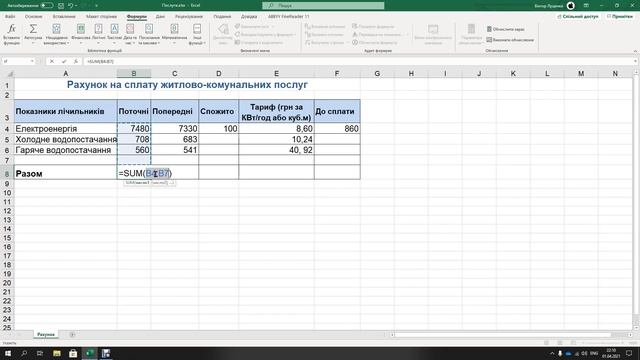Cancel the formula entry with X icon
Screen dimensions: 640x360
(52, 61)
